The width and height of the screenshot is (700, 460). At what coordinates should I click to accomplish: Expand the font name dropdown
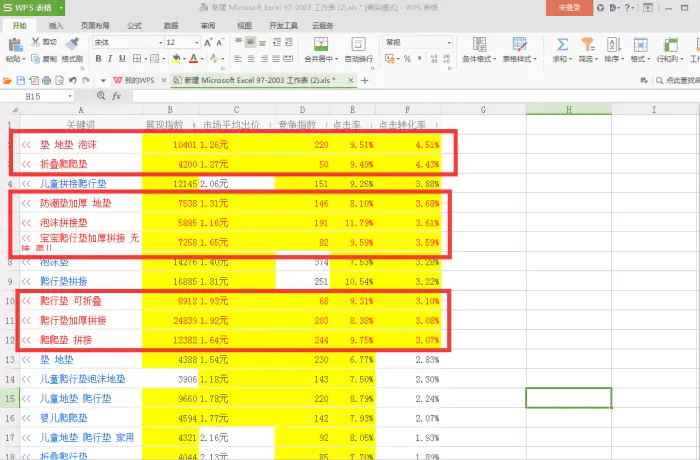click(160, 42)
